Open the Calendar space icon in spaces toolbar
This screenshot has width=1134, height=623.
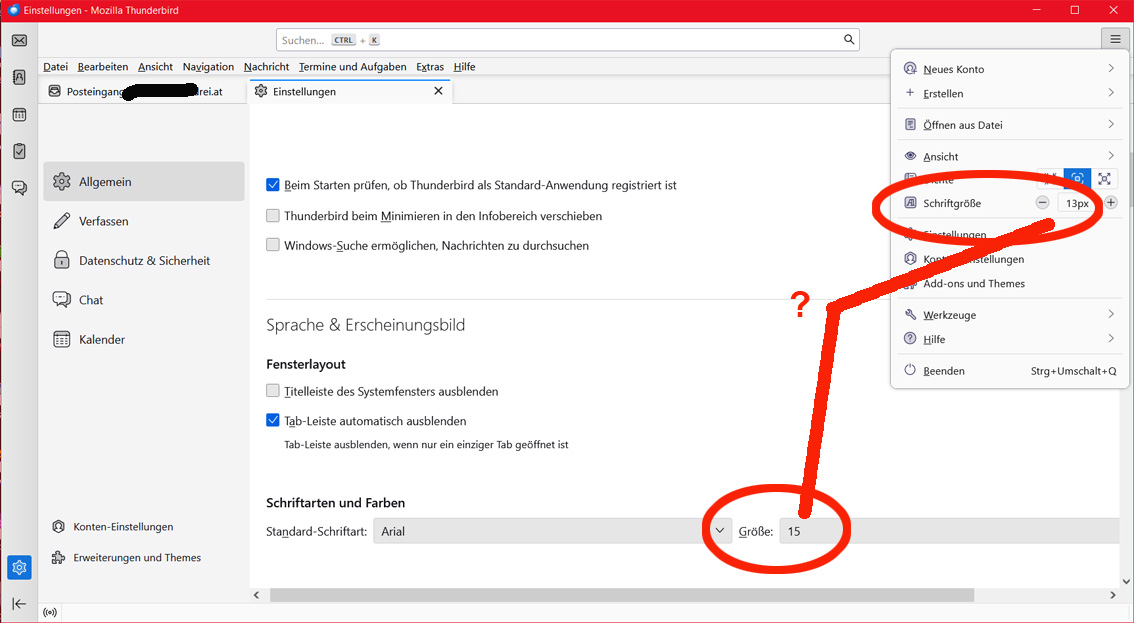click(x=20, y=114)
